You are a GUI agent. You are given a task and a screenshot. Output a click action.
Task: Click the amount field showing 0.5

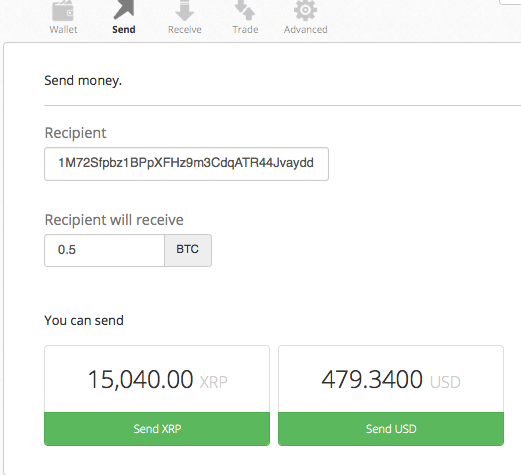click(x=104, y=250)
